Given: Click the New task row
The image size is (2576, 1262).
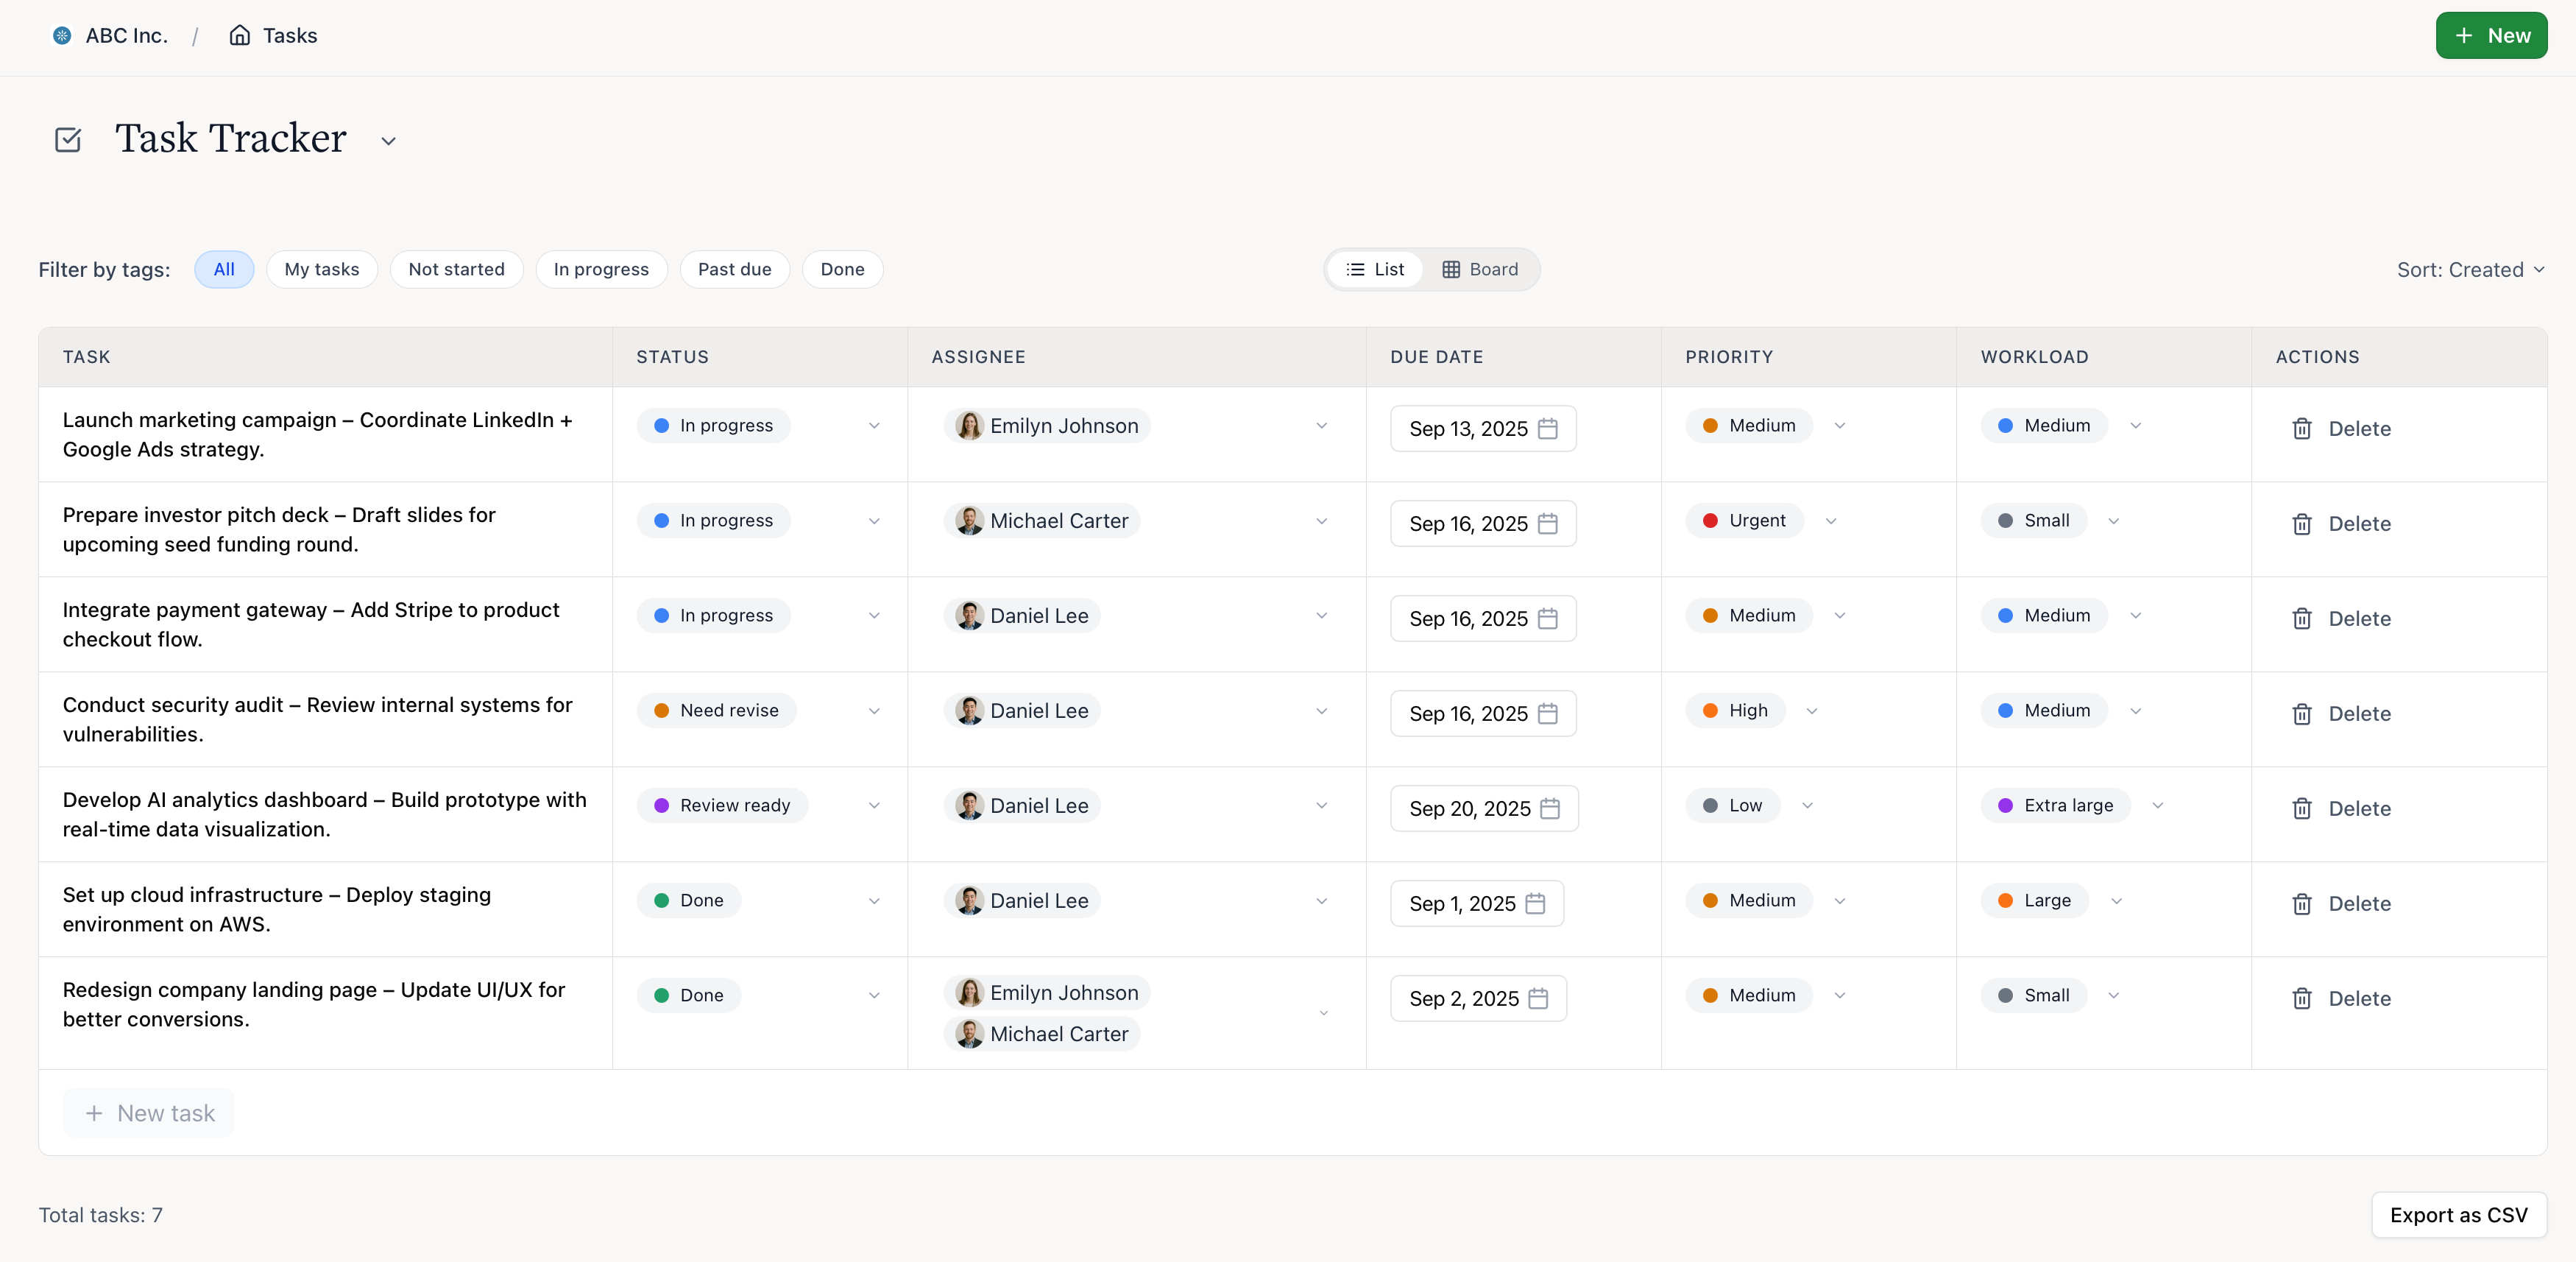Looking at the screenshot, I should (x=148, y=1112).
